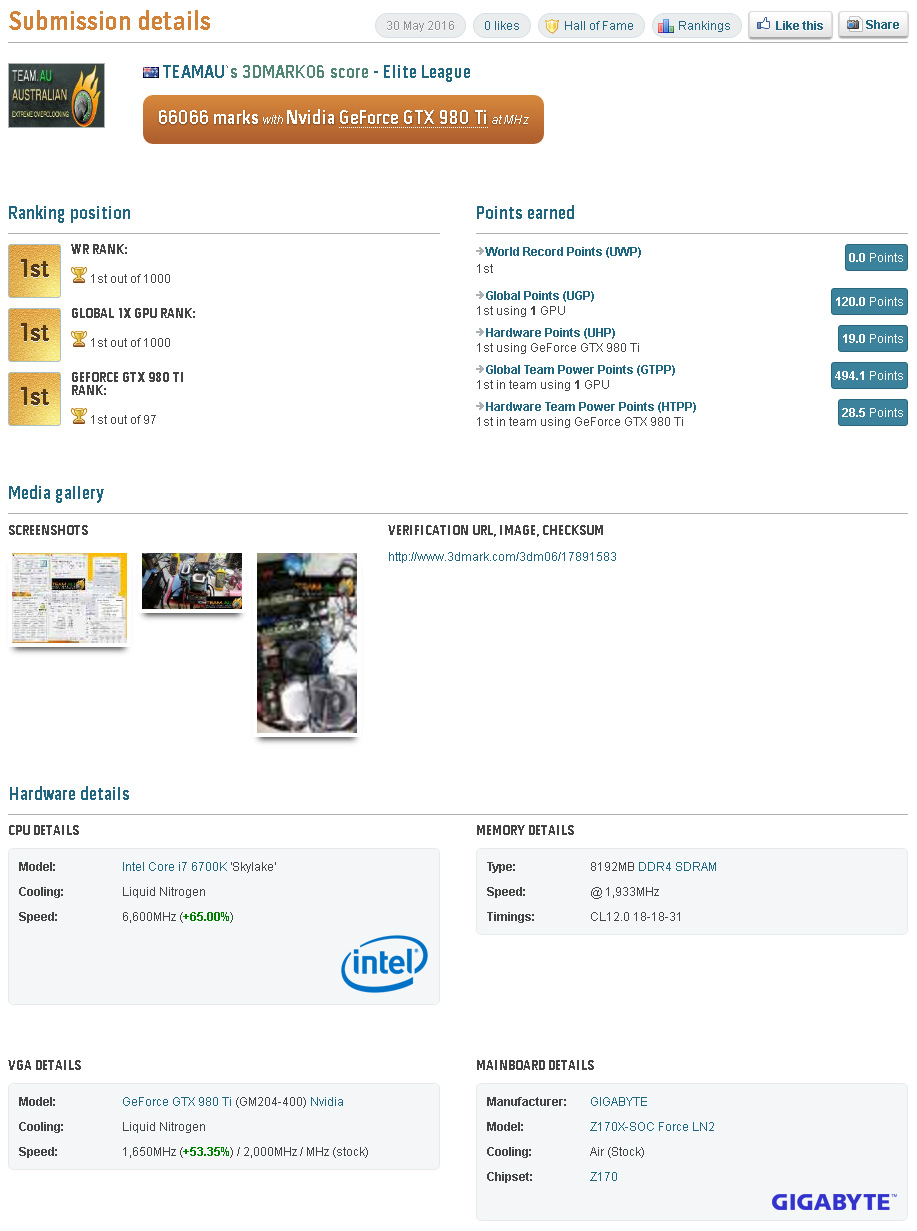This screenshot has height=1231, width=917.
Task: Click the arrow beside World Record Points
Action: pyautogui.click(x=480, y=252)
